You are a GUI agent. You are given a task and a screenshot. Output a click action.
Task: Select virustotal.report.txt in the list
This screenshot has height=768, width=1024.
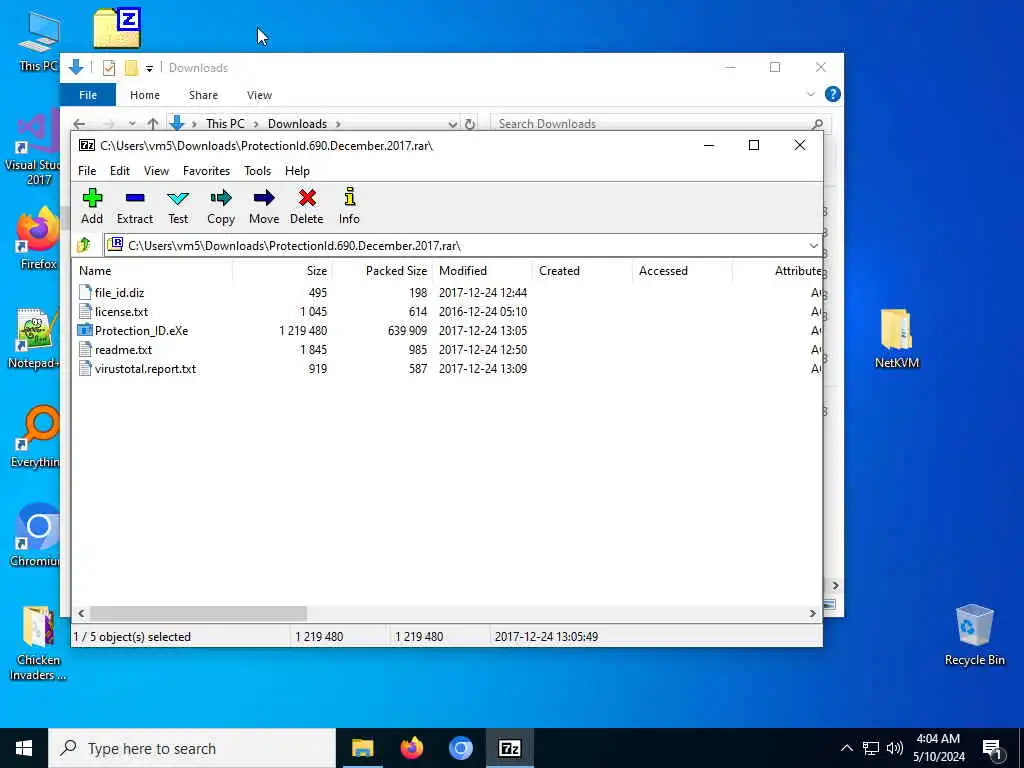coord(145,368)
